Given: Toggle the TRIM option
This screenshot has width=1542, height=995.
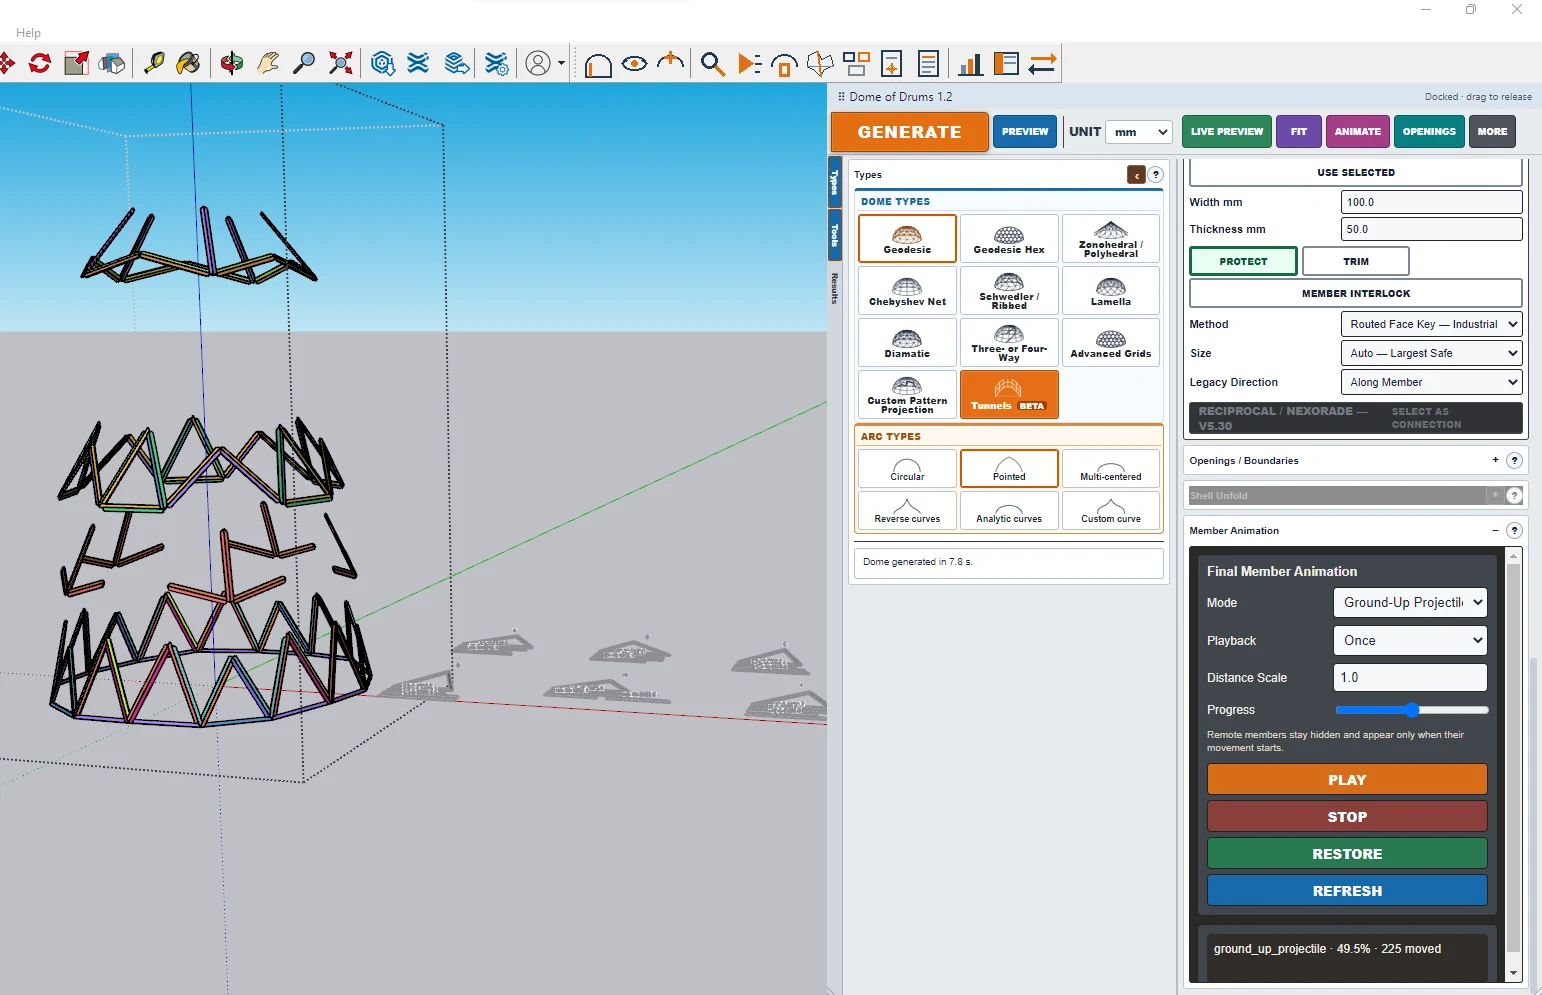Looking at the screenshot, I should click(x=1356, y=261).
